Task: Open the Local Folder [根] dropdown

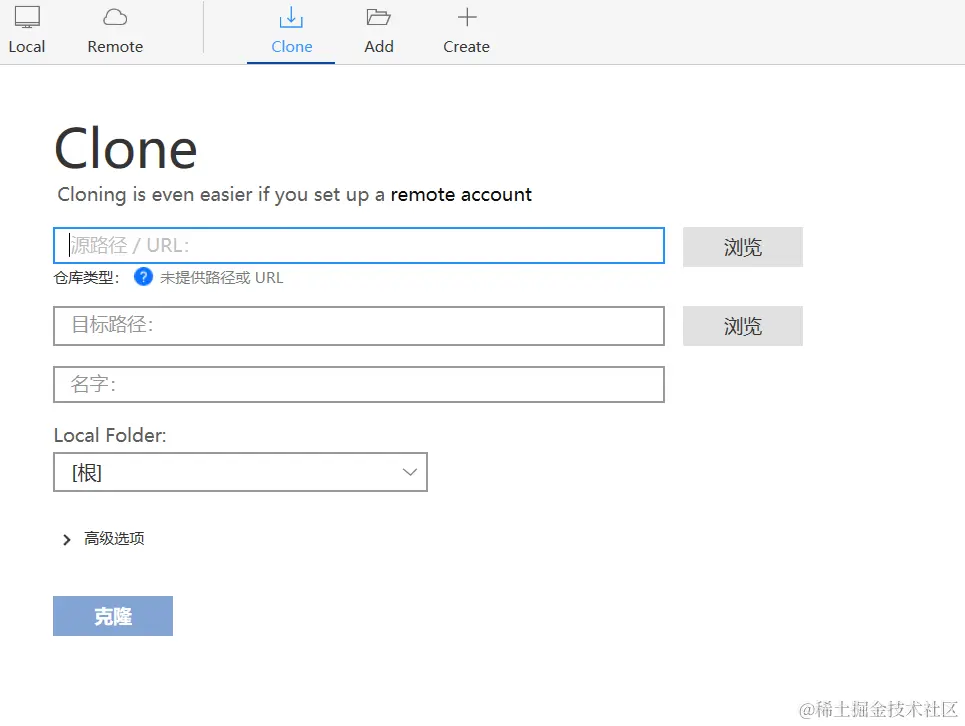Action: tap(240, 472)
